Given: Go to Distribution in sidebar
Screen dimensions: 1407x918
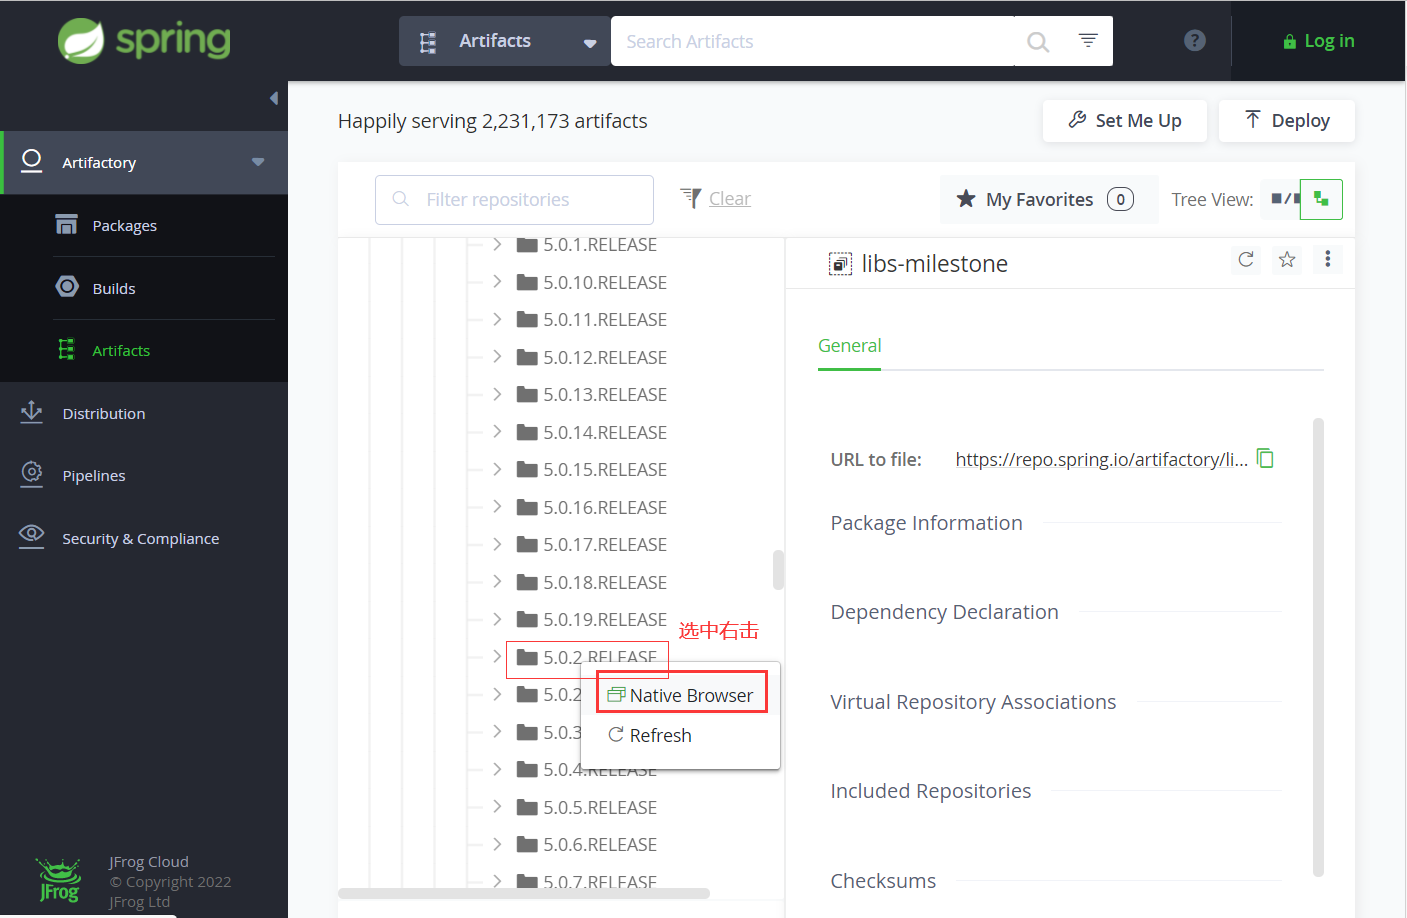Looking at the screenshot, I should pos(104,414).
